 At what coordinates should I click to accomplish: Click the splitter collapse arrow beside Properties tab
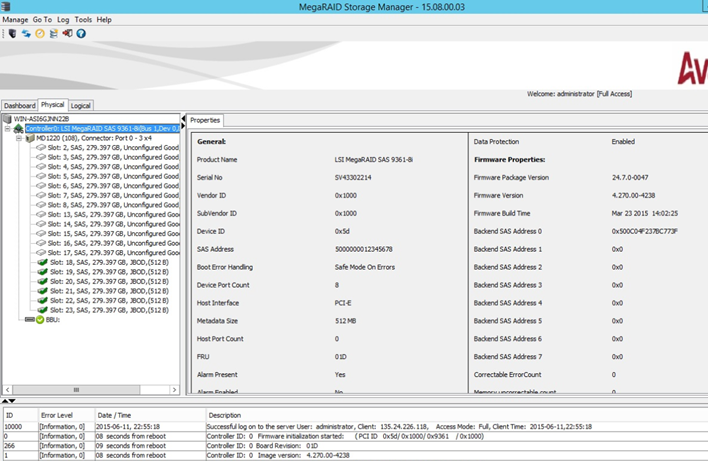coord(183,120)
